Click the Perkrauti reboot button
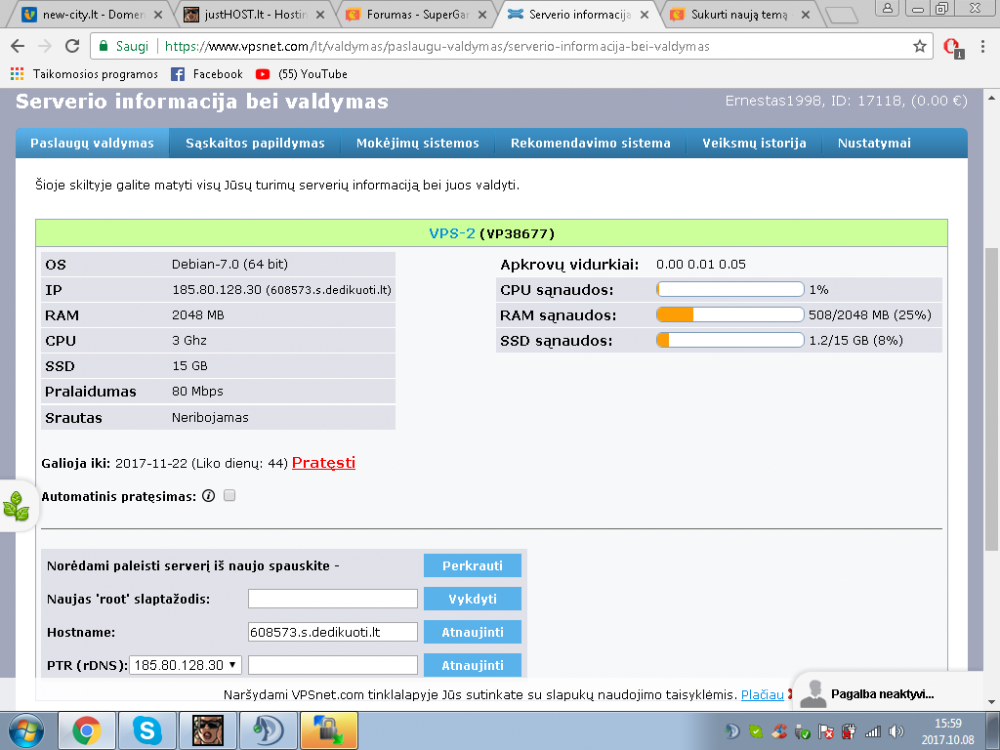 473,566
